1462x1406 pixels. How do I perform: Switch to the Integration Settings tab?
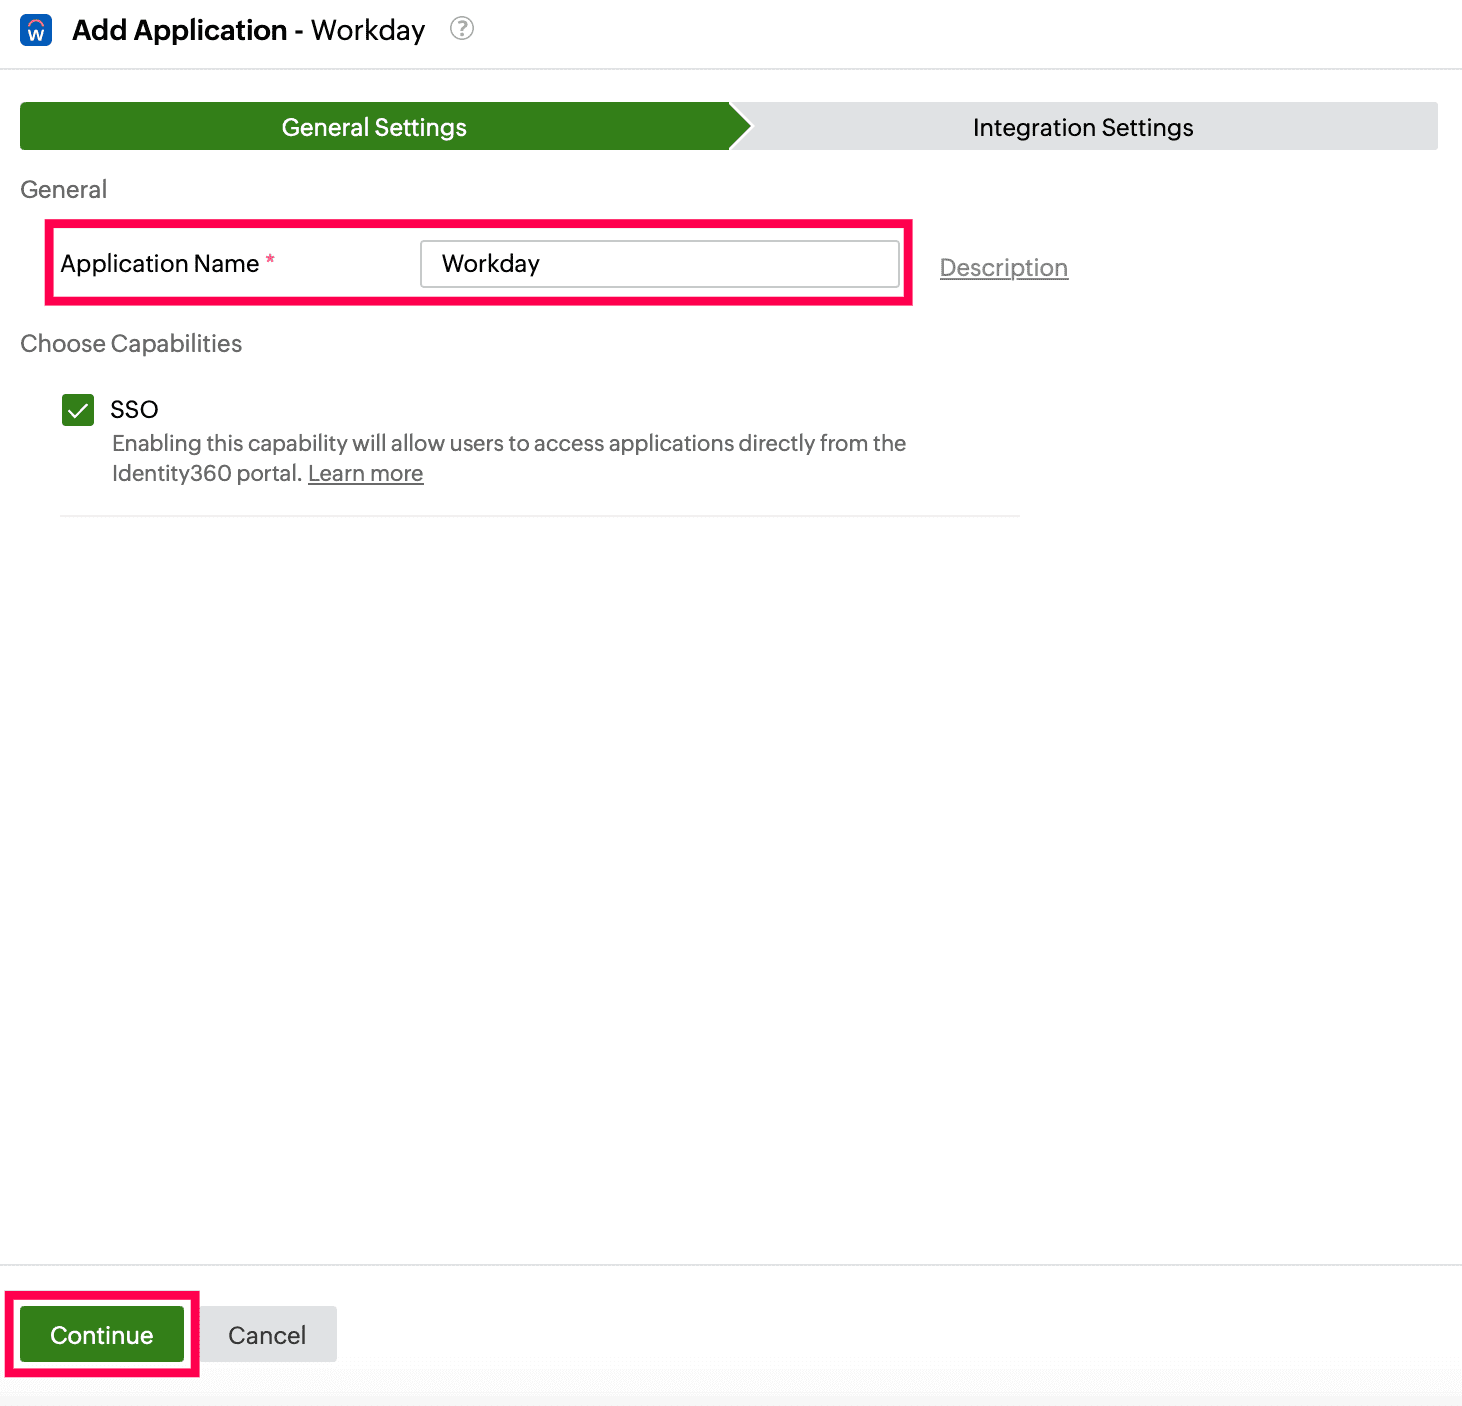1082,126
